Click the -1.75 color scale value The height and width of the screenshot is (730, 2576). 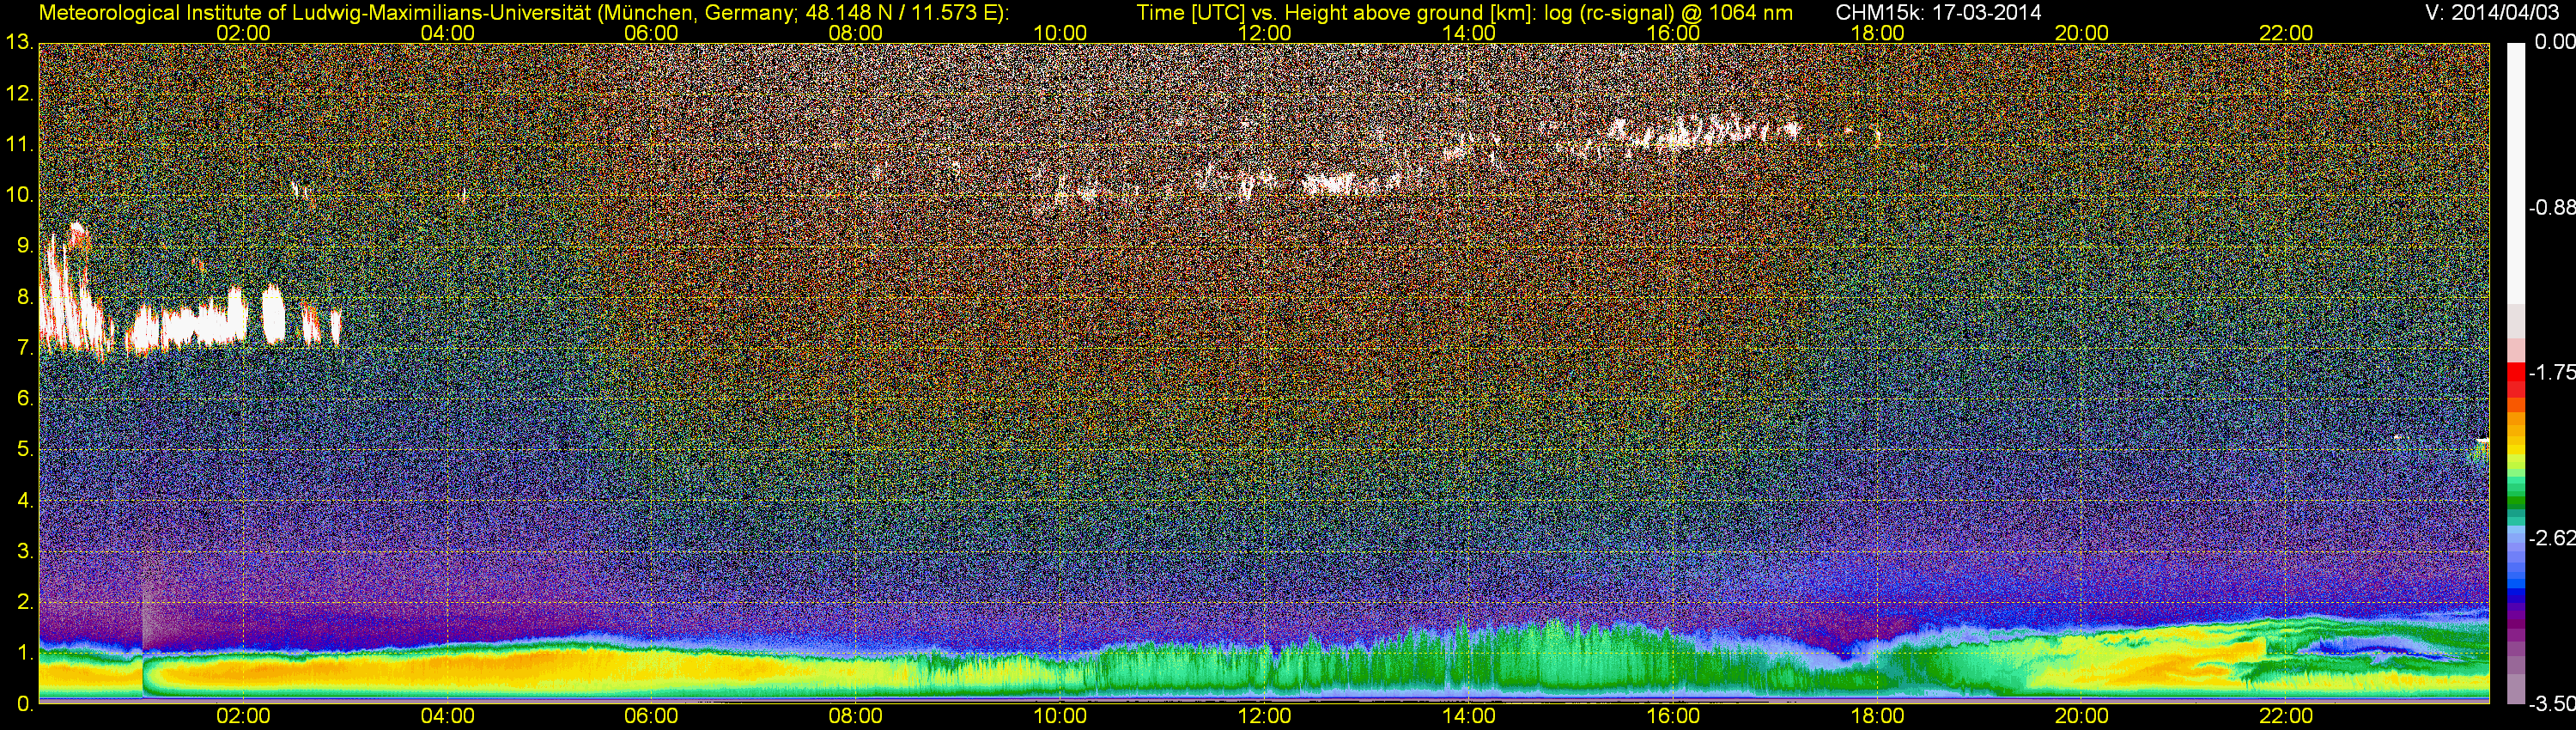(x=2550, y=372)
